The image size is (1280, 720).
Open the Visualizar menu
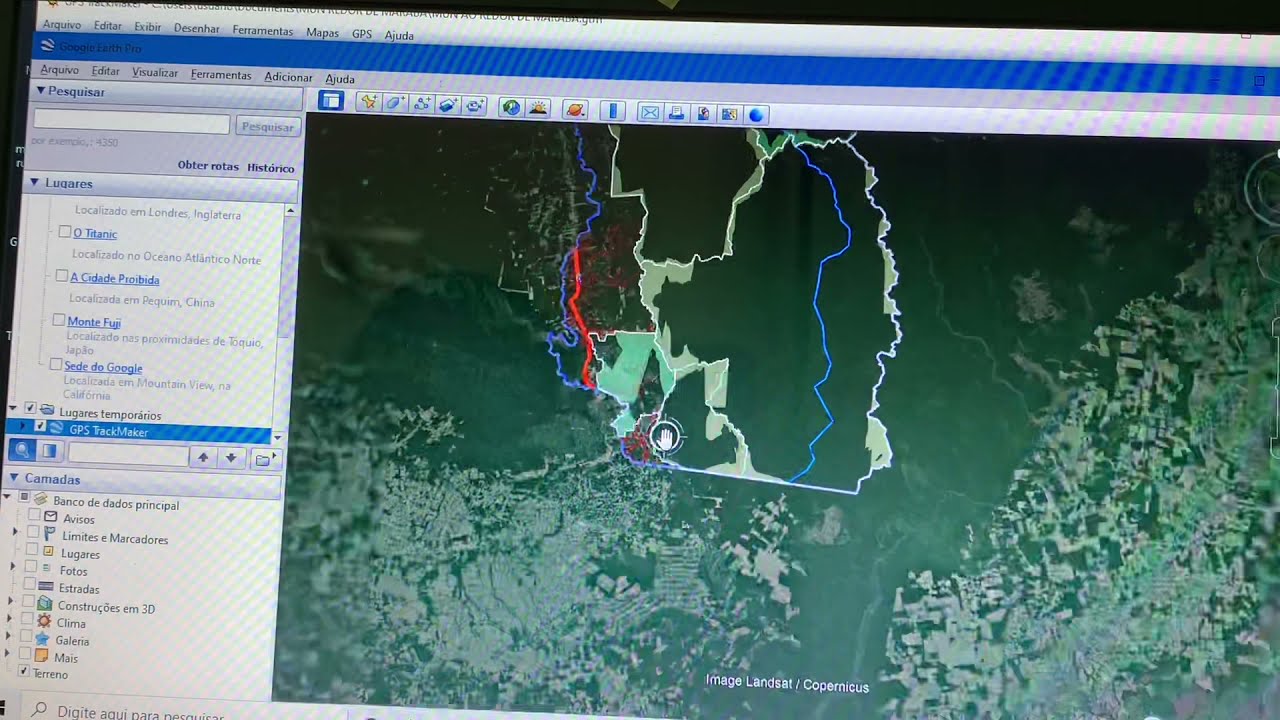tap(155, 73)
